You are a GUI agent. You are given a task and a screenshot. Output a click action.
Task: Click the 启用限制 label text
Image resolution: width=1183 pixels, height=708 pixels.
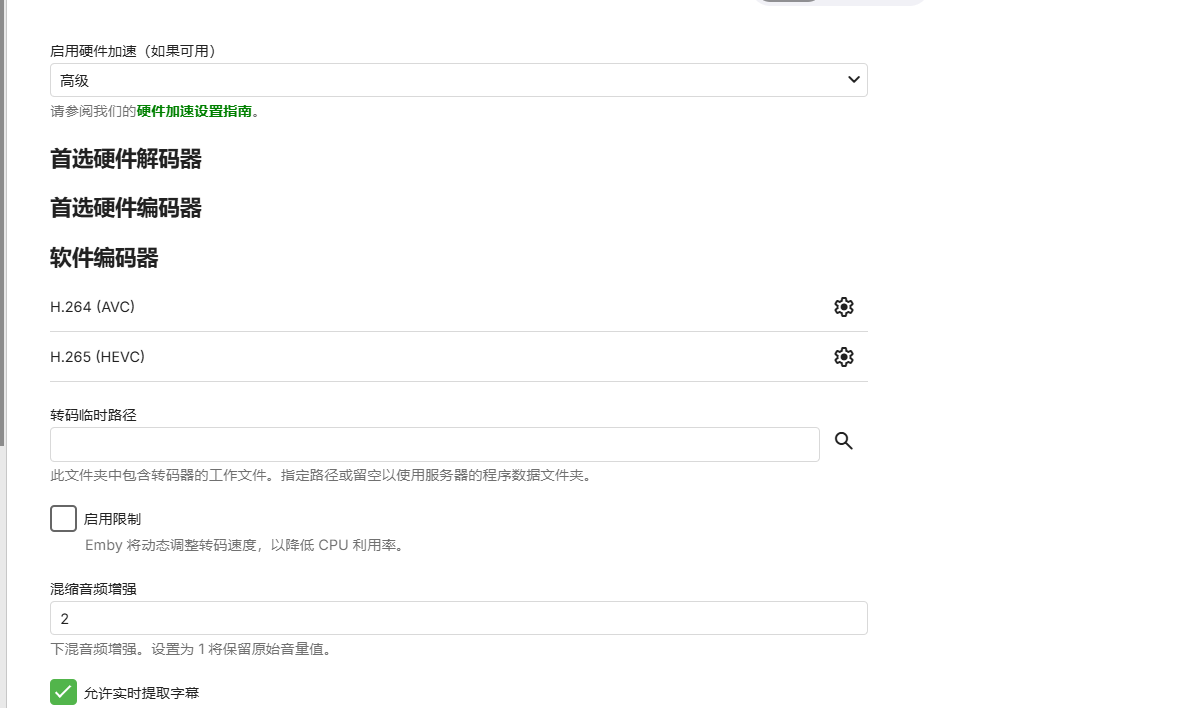pyautogui.click(x=112, y=519)
